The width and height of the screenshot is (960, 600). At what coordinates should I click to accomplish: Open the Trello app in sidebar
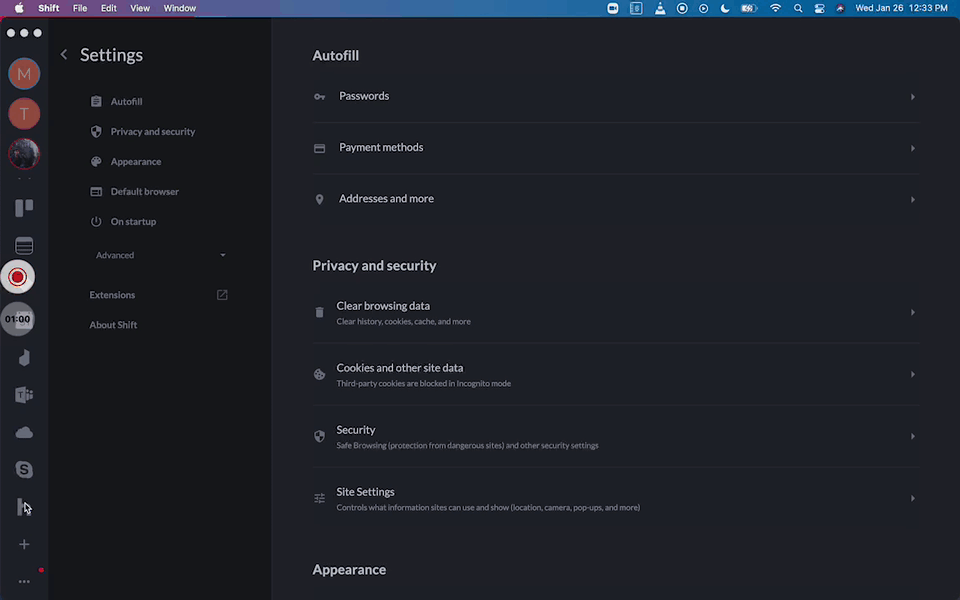tap(24, 208)
